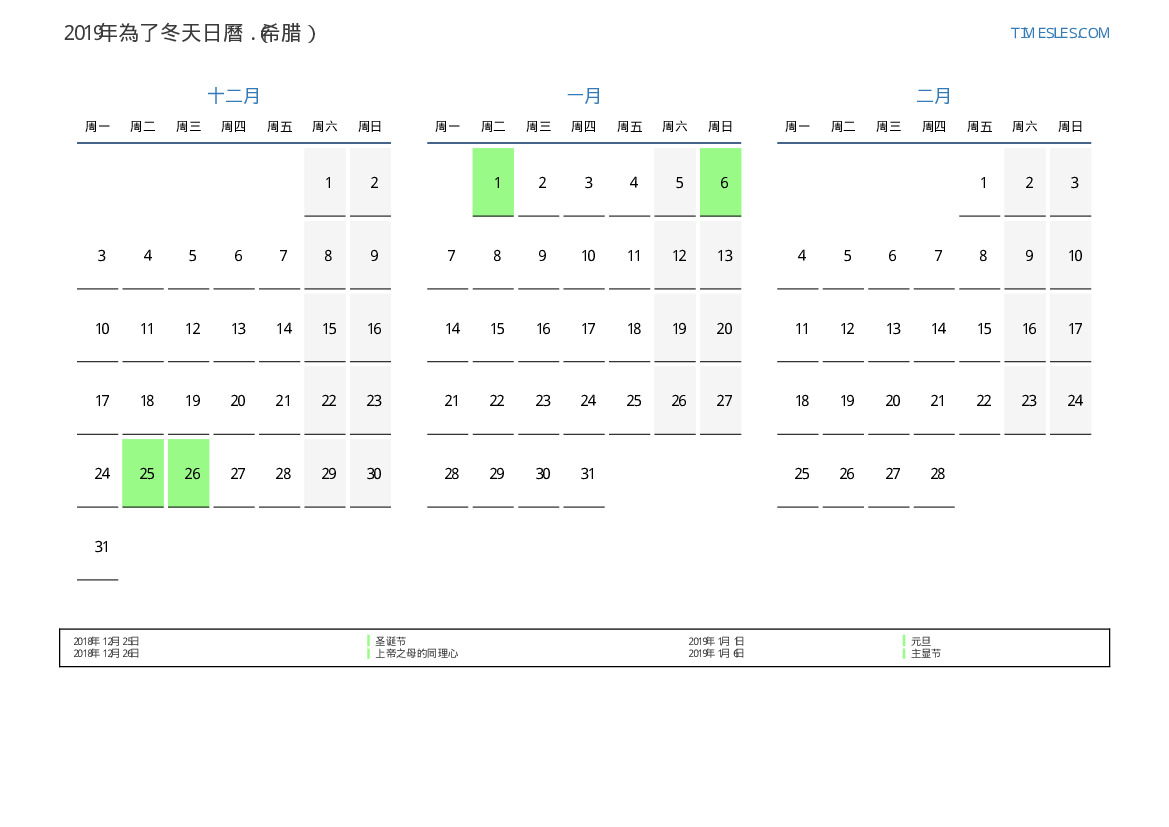Select February 14 on the calendar
The width and height of the screenshot is (1169, 827).
[x=937, y=328]
